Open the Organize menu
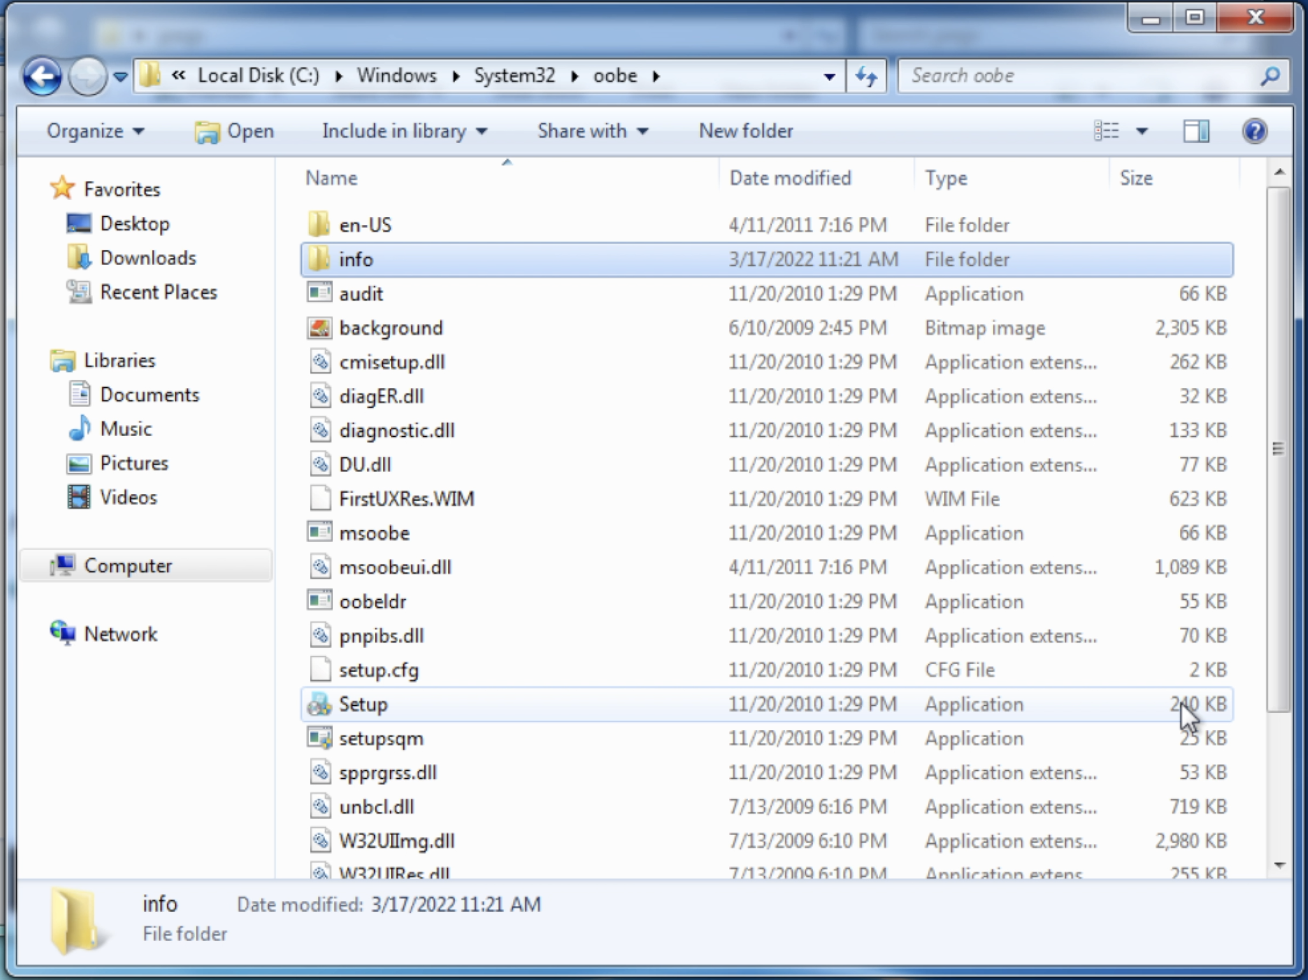The width and height of the screenshot is (1308, 980). coord(96,131)
